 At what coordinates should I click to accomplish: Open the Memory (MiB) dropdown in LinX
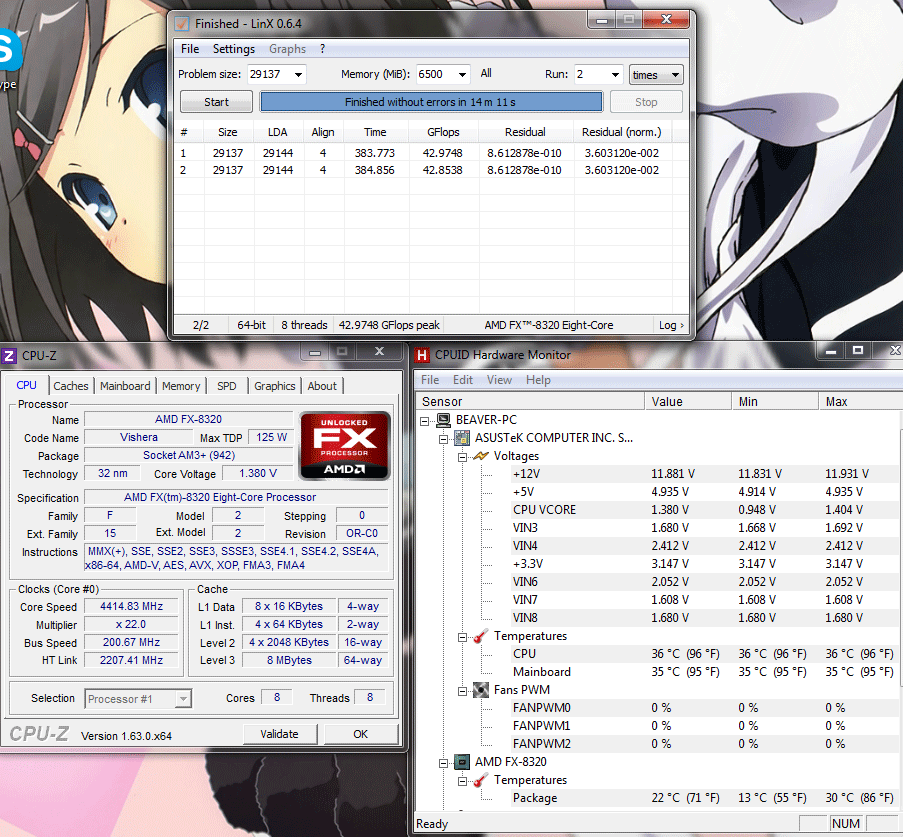pos(462,74)
